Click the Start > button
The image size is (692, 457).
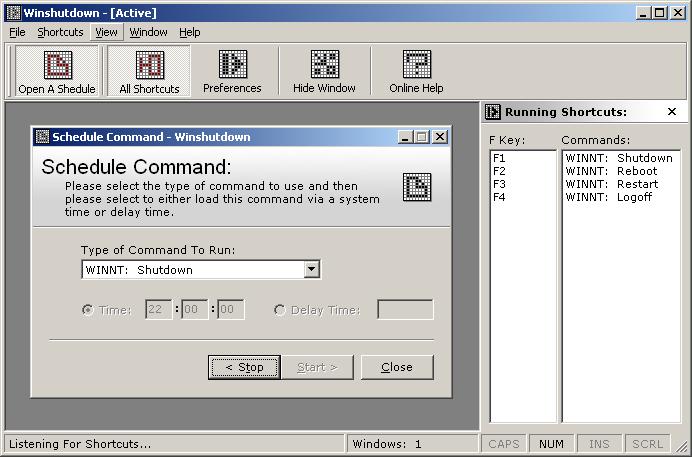[x=317, y=367]
